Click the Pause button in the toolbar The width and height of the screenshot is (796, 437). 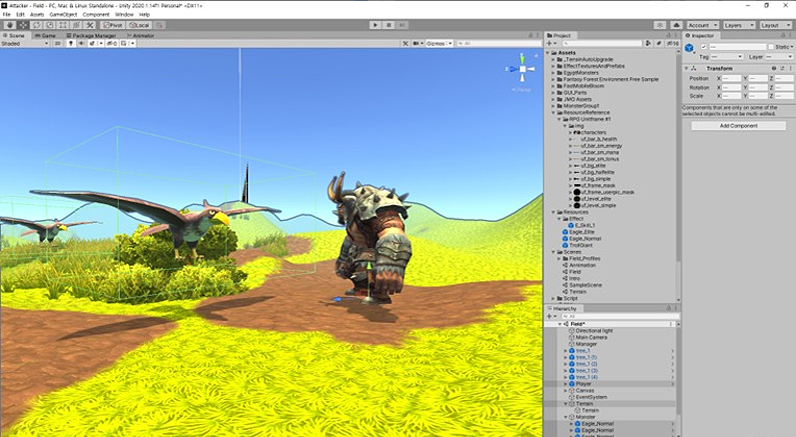387,25
